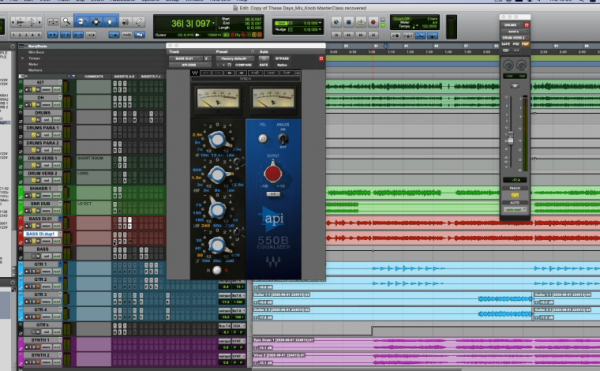600x371 pixels.
Task: Toggle the IN button at EQ bottom
Action: 217,270
